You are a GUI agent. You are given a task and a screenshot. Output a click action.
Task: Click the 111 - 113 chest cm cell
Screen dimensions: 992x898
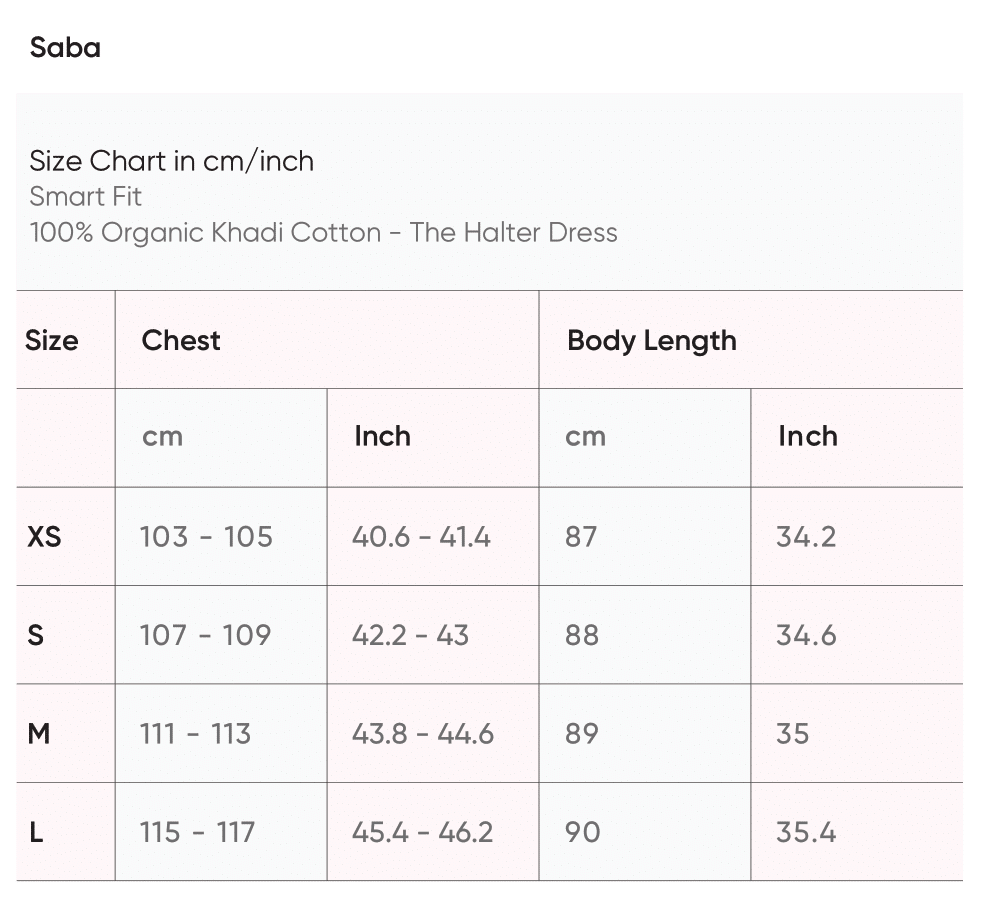click(x=195, y=734)
